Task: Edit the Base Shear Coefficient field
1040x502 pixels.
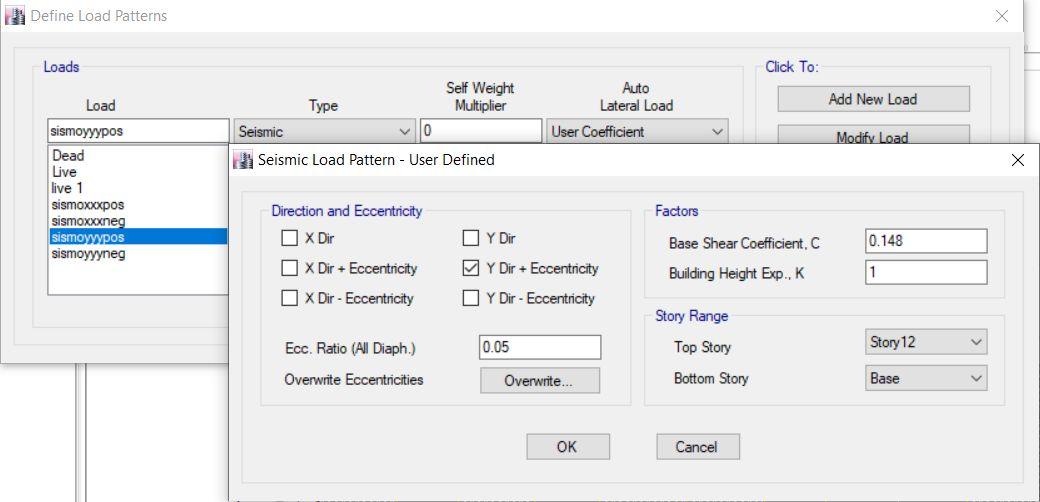Action: [925, 241]
